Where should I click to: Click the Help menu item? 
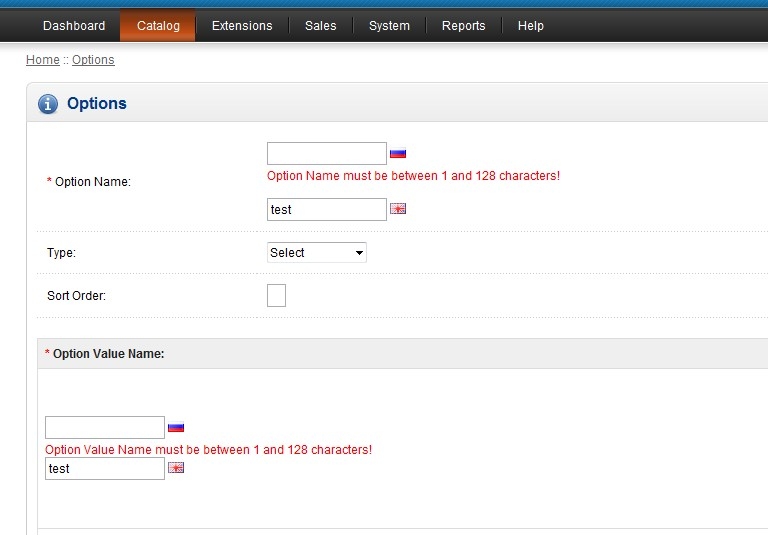tap(531, 26)
